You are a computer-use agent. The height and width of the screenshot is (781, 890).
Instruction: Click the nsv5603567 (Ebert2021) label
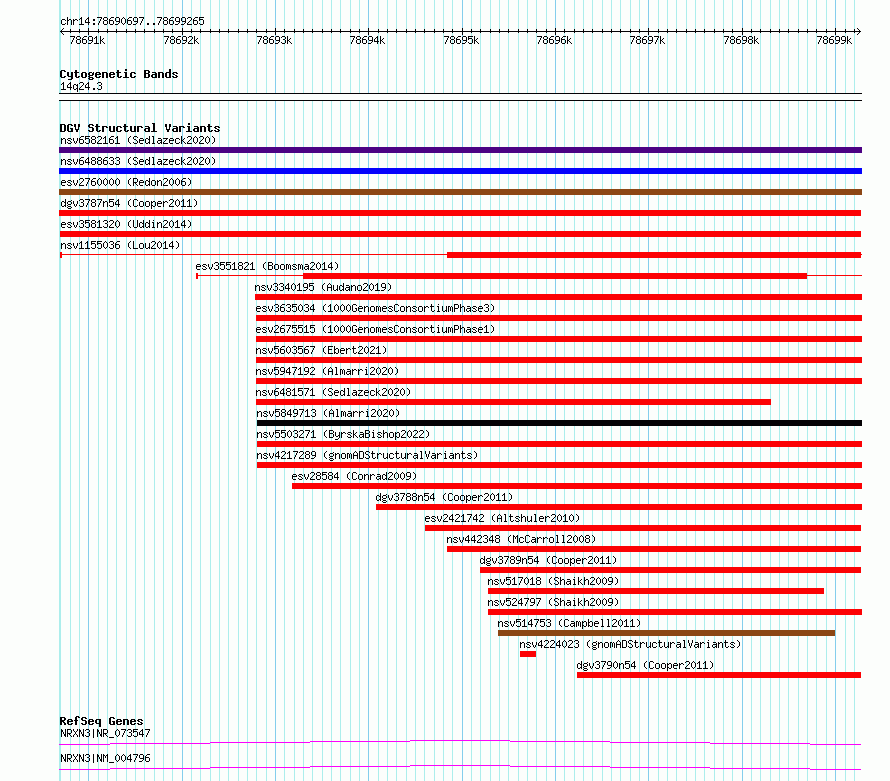coord(321,350)
